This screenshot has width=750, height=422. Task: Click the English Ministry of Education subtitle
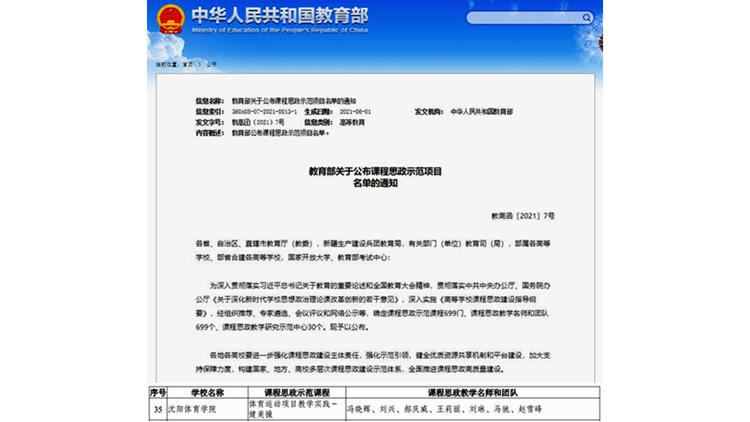tap(280, 30)
